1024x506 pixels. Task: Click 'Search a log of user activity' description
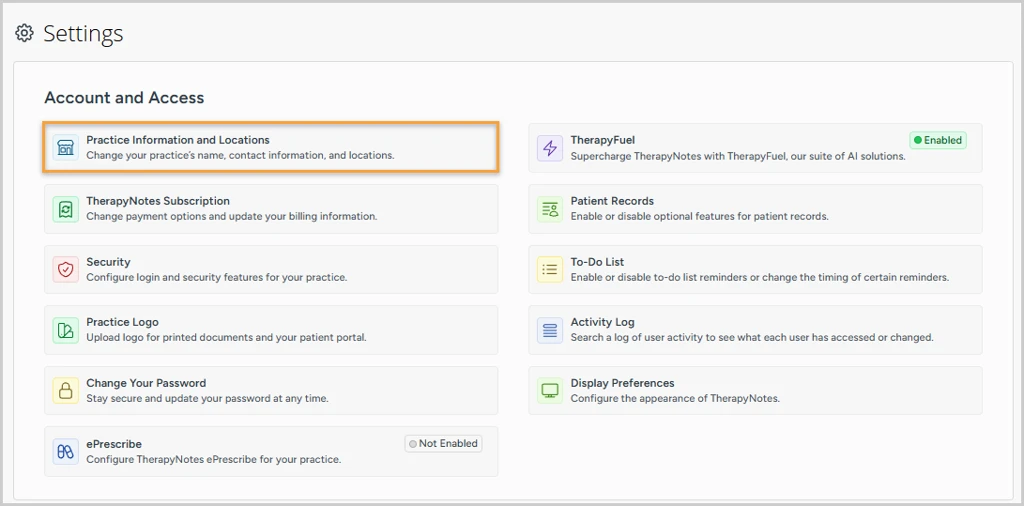point(752,338)
